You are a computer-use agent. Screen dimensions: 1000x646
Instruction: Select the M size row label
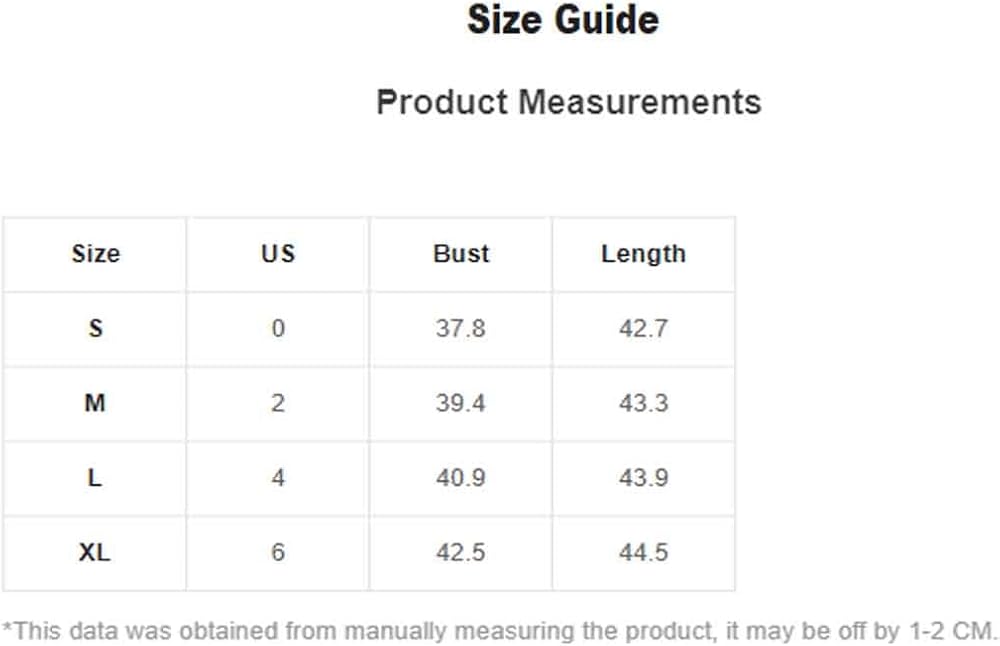click(x=95, y=403)
